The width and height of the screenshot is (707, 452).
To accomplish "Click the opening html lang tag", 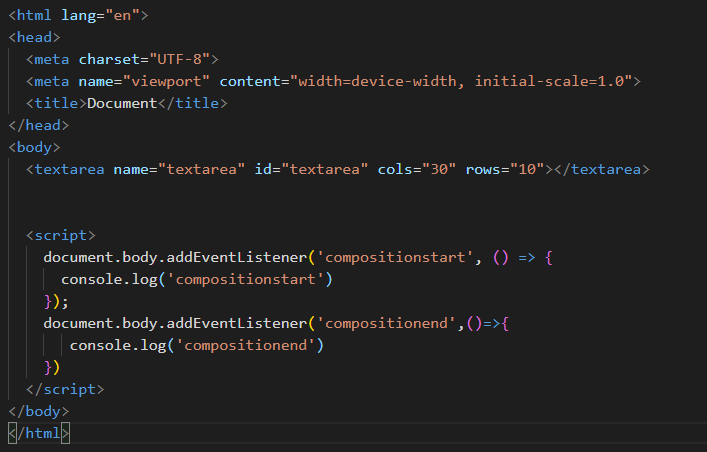I will click(x=78, y=15).
